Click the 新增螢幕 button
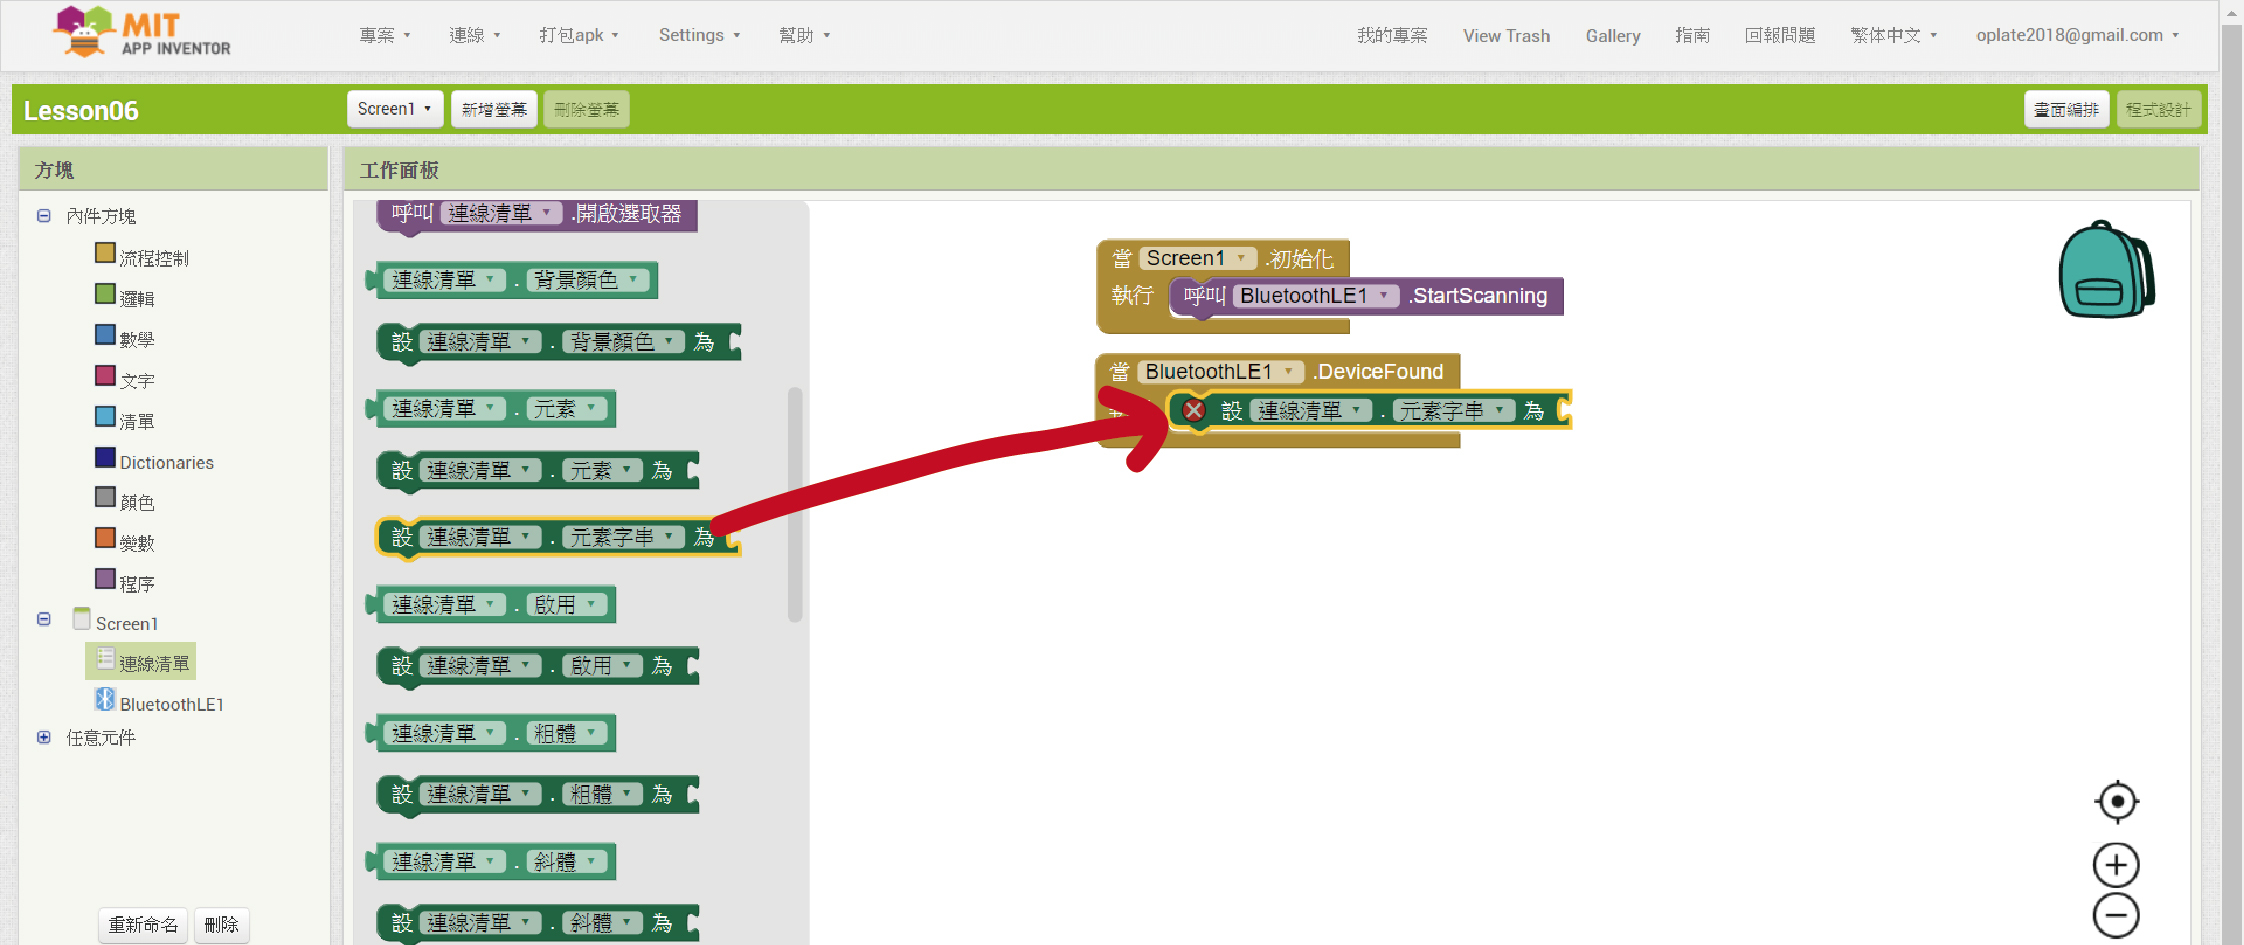Screen dimensions: 2244x945 (x=494, y=109)
